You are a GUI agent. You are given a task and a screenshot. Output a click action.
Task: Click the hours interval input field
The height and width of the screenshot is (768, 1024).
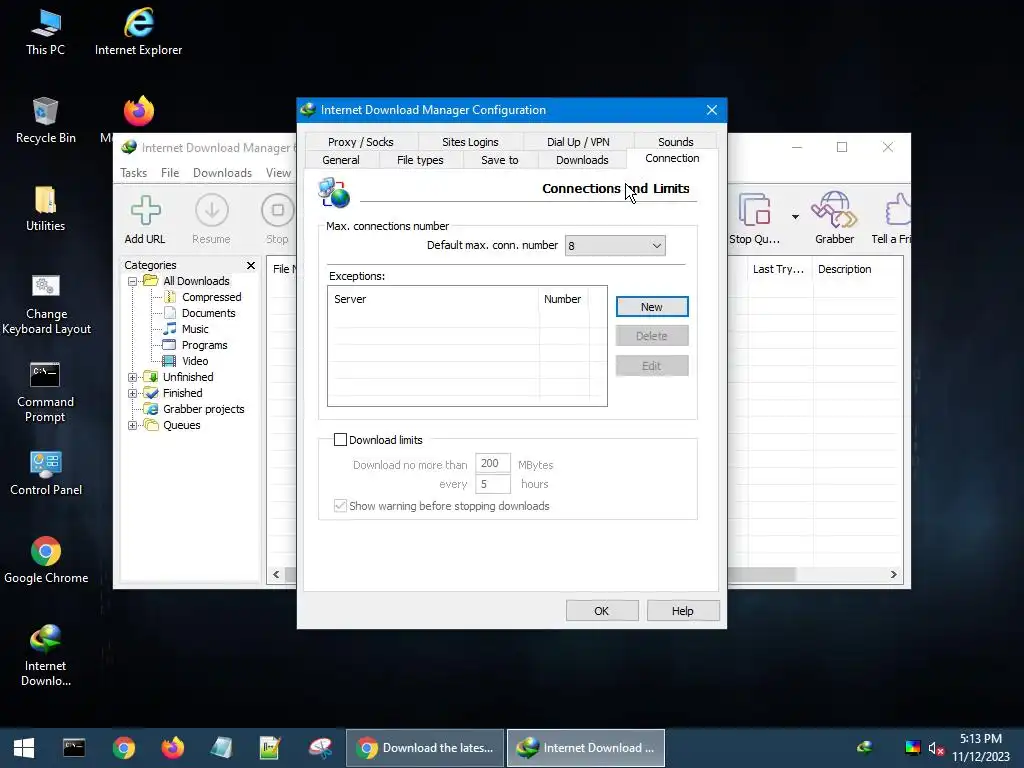[x=492, y=484]
